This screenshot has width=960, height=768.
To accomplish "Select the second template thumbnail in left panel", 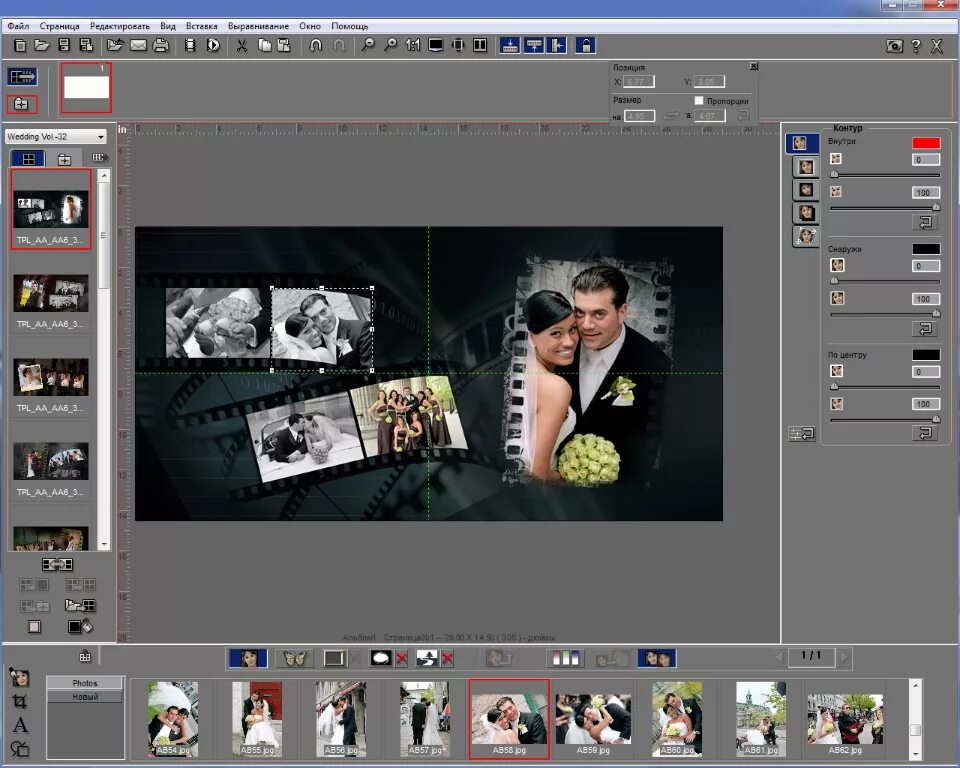I will tap(51, 294).
